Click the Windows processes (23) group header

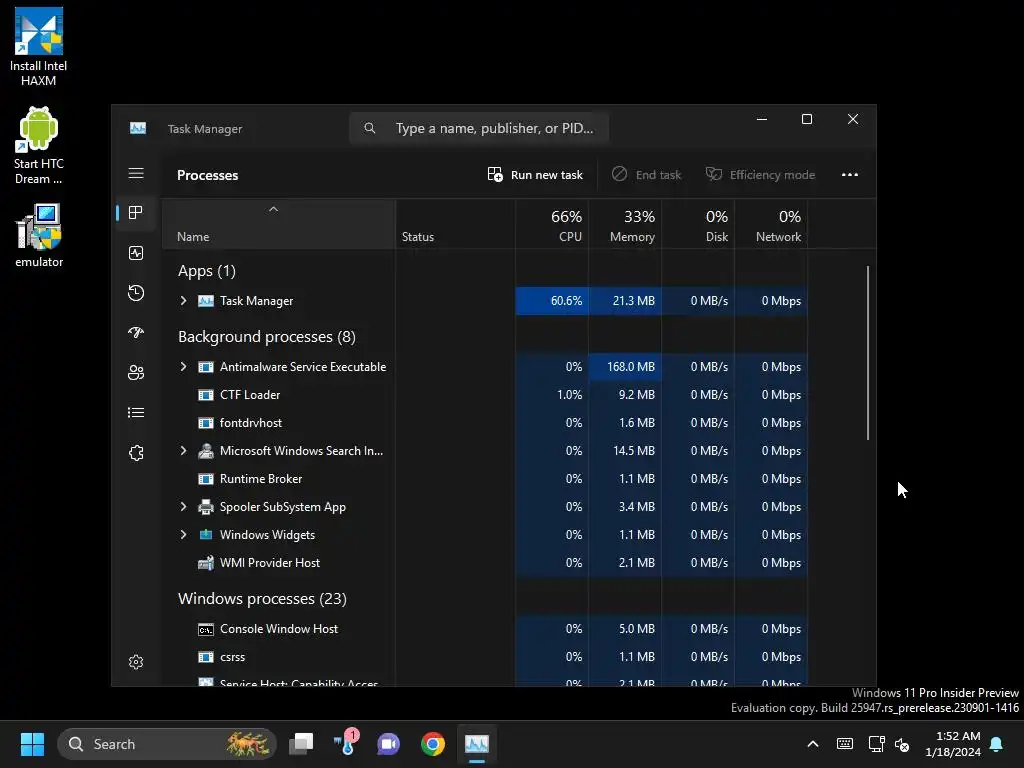262,598
